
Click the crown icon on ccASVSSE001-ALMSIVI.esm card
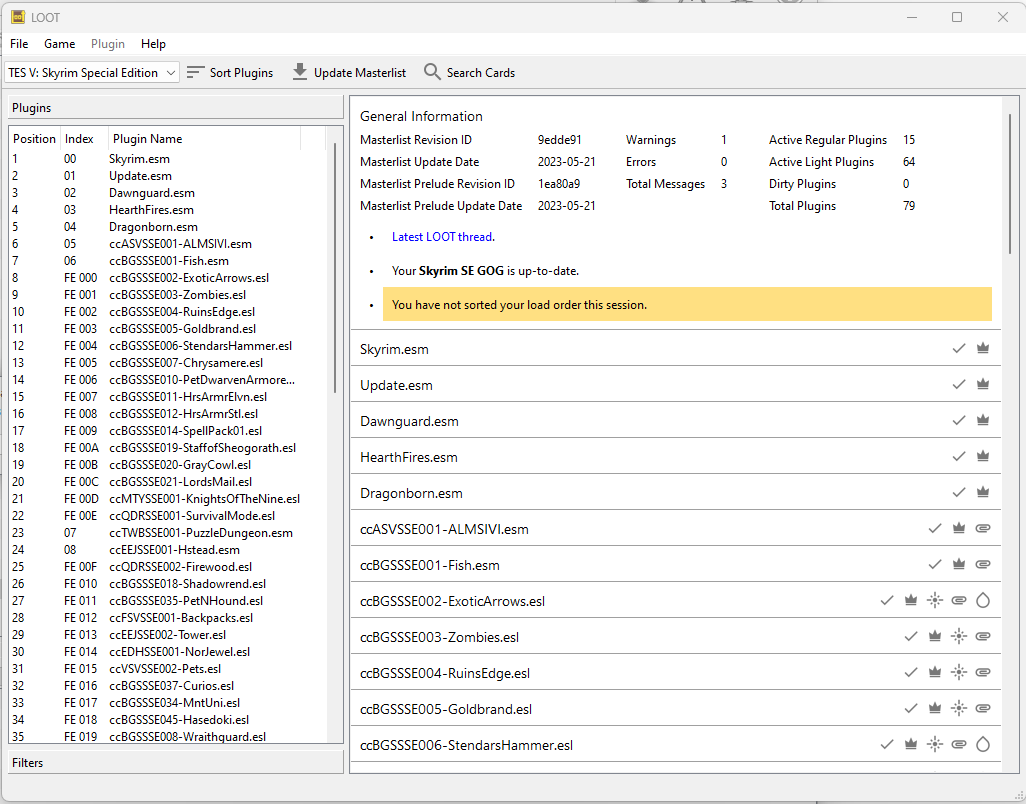959,529
